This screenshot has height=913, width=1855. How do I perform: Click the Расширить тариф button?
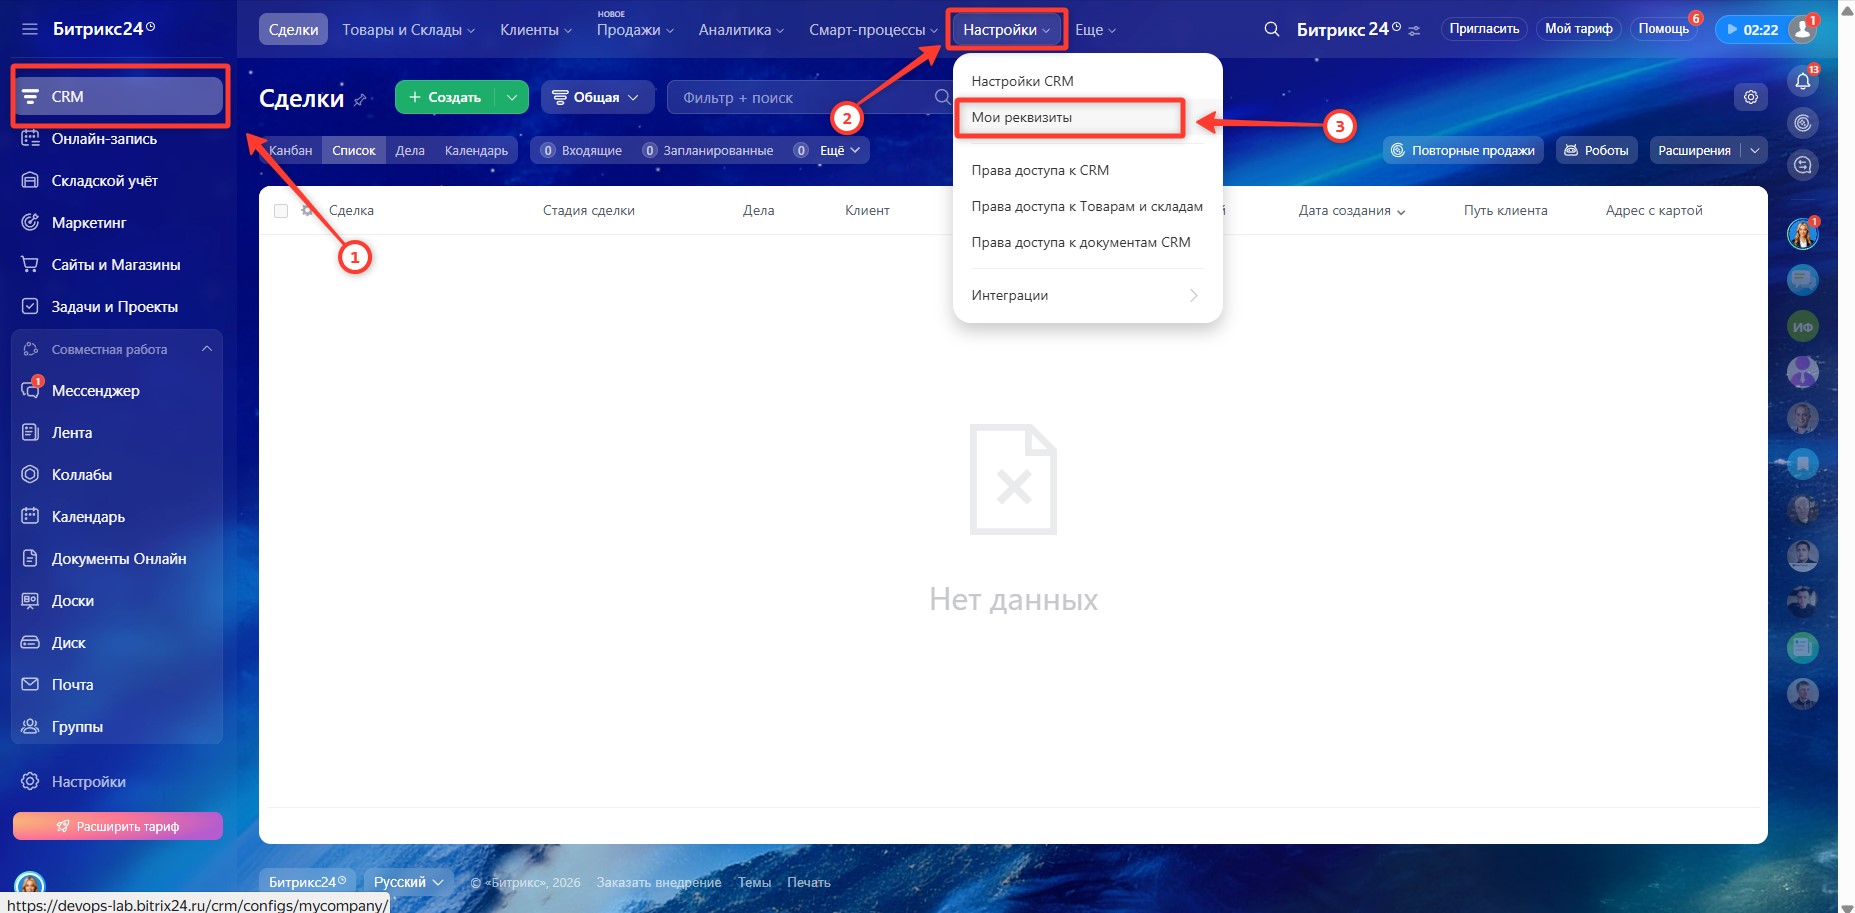pyautogui.click(x=118, y=826)
